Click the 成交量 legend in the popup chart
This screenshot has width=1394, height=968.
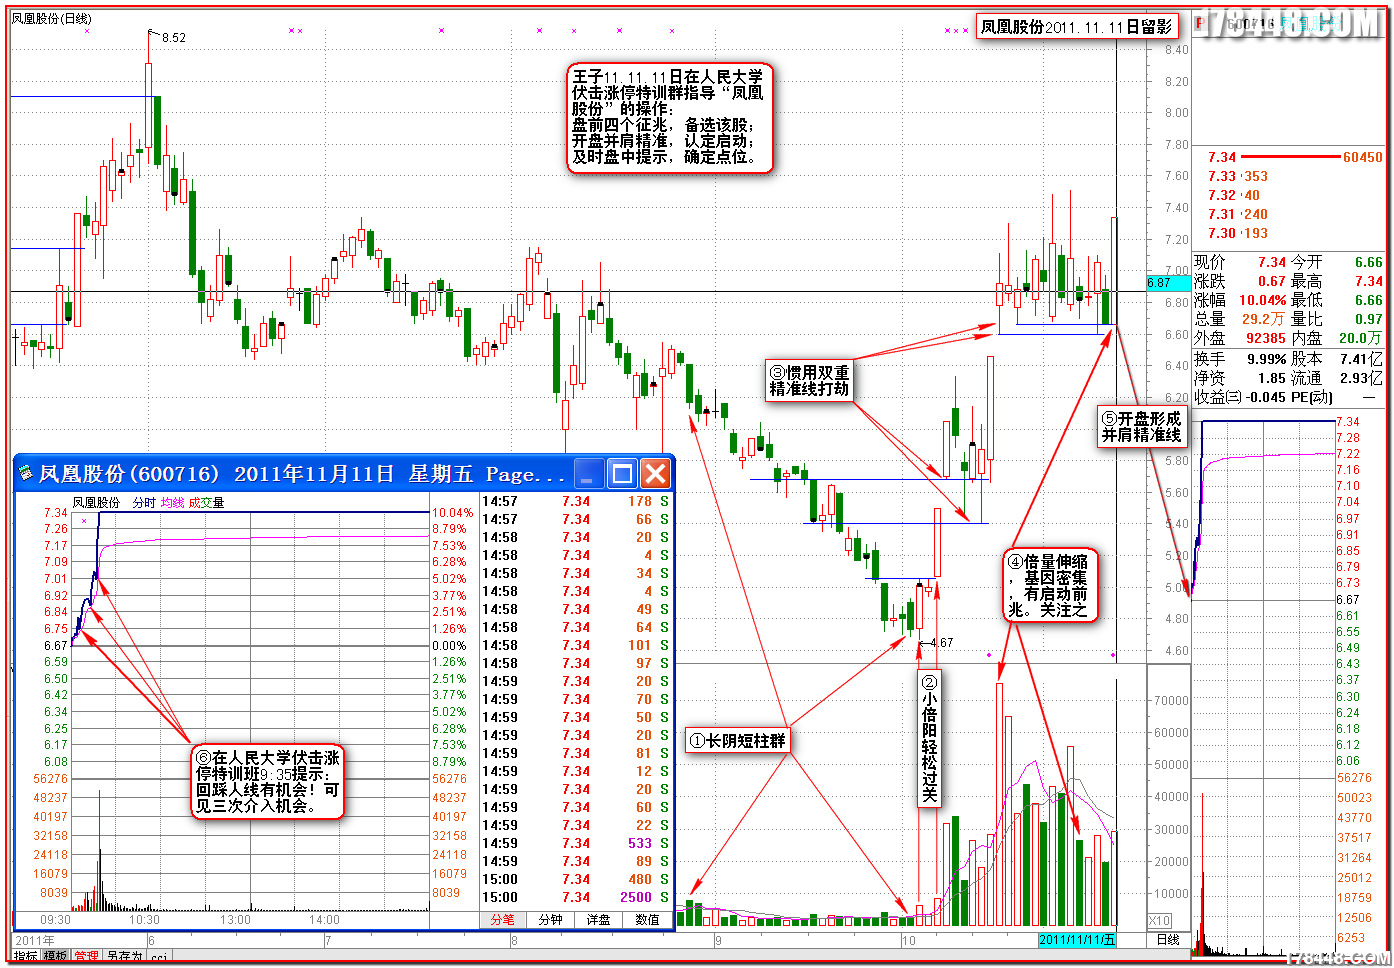(206, 503)
